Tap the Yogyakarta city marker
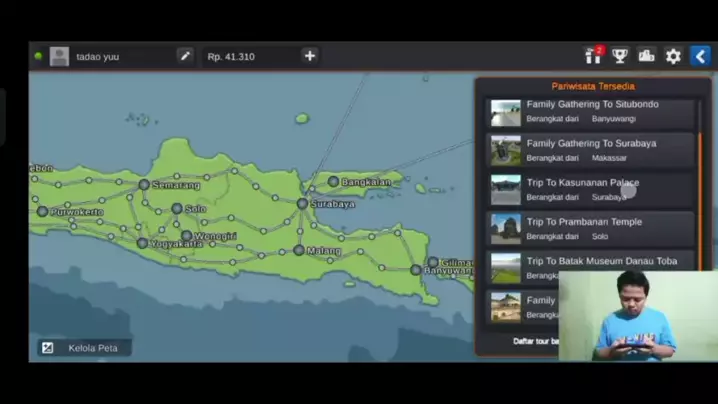This screenshot has height=404, width=718. click(142, 243)
